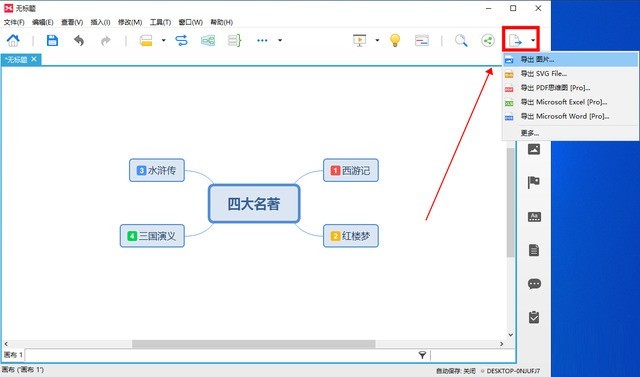
Task: Click the scroll right arrow
Action: (502, 344)
